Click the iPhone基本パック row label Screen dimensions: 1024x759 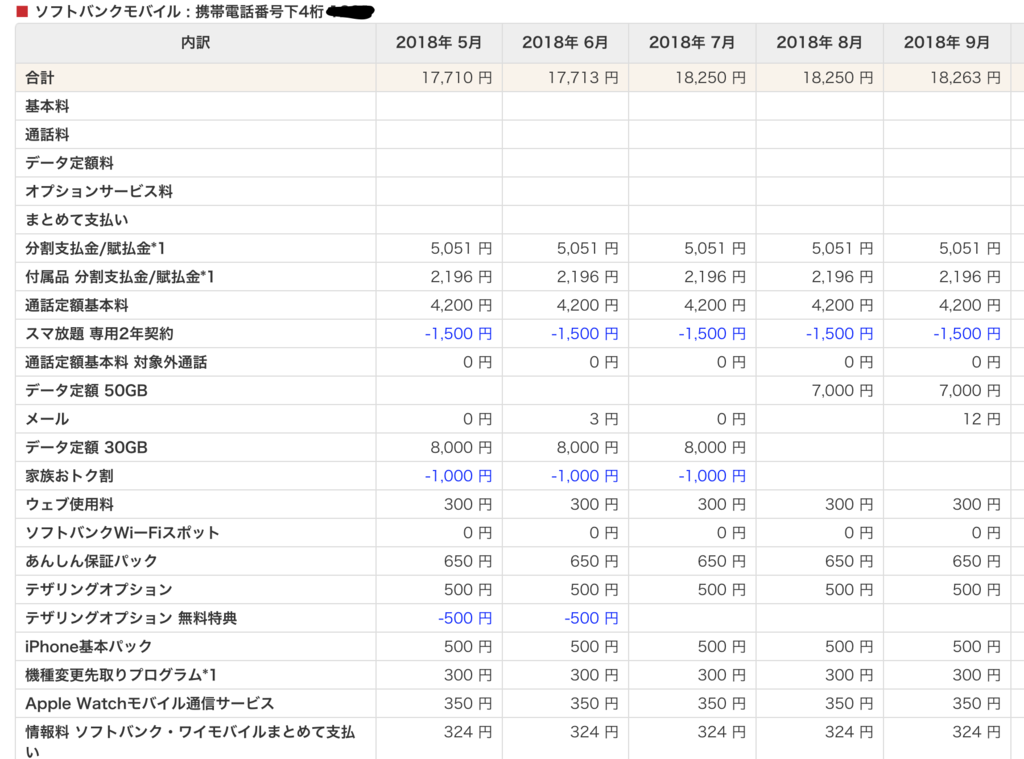click(88, 647)
